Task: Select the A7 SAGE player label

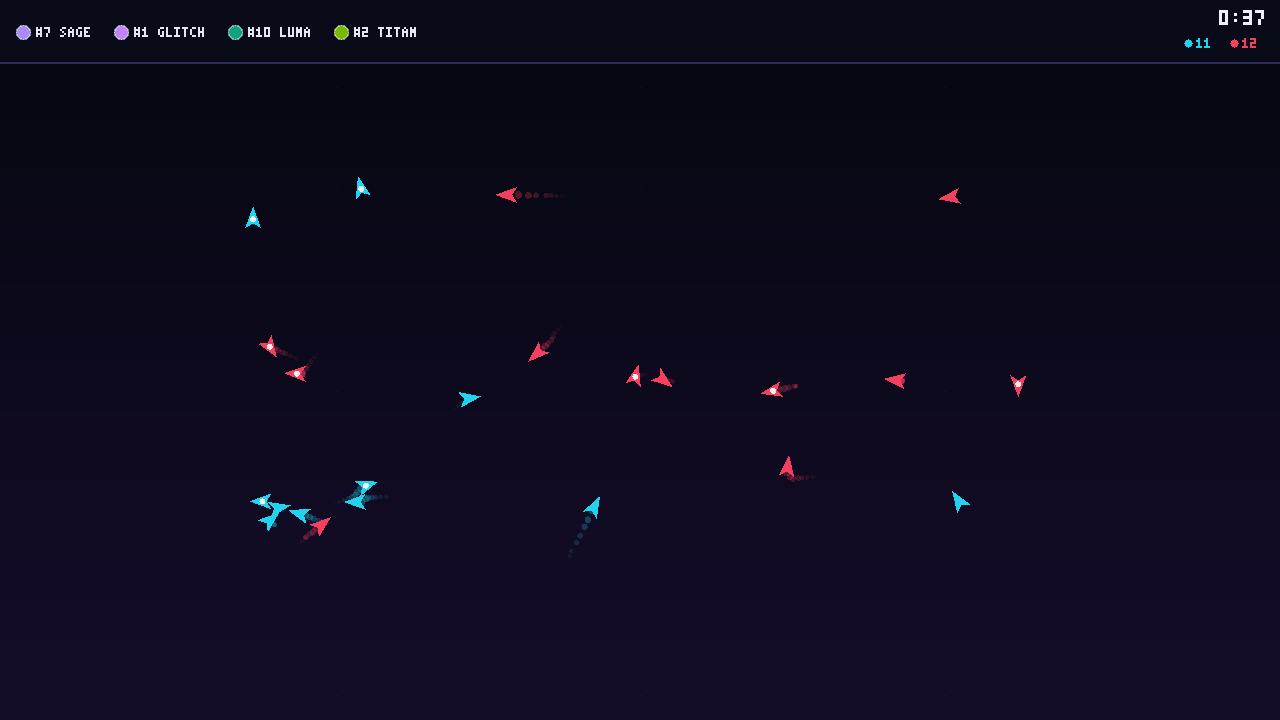Action: 63,33
